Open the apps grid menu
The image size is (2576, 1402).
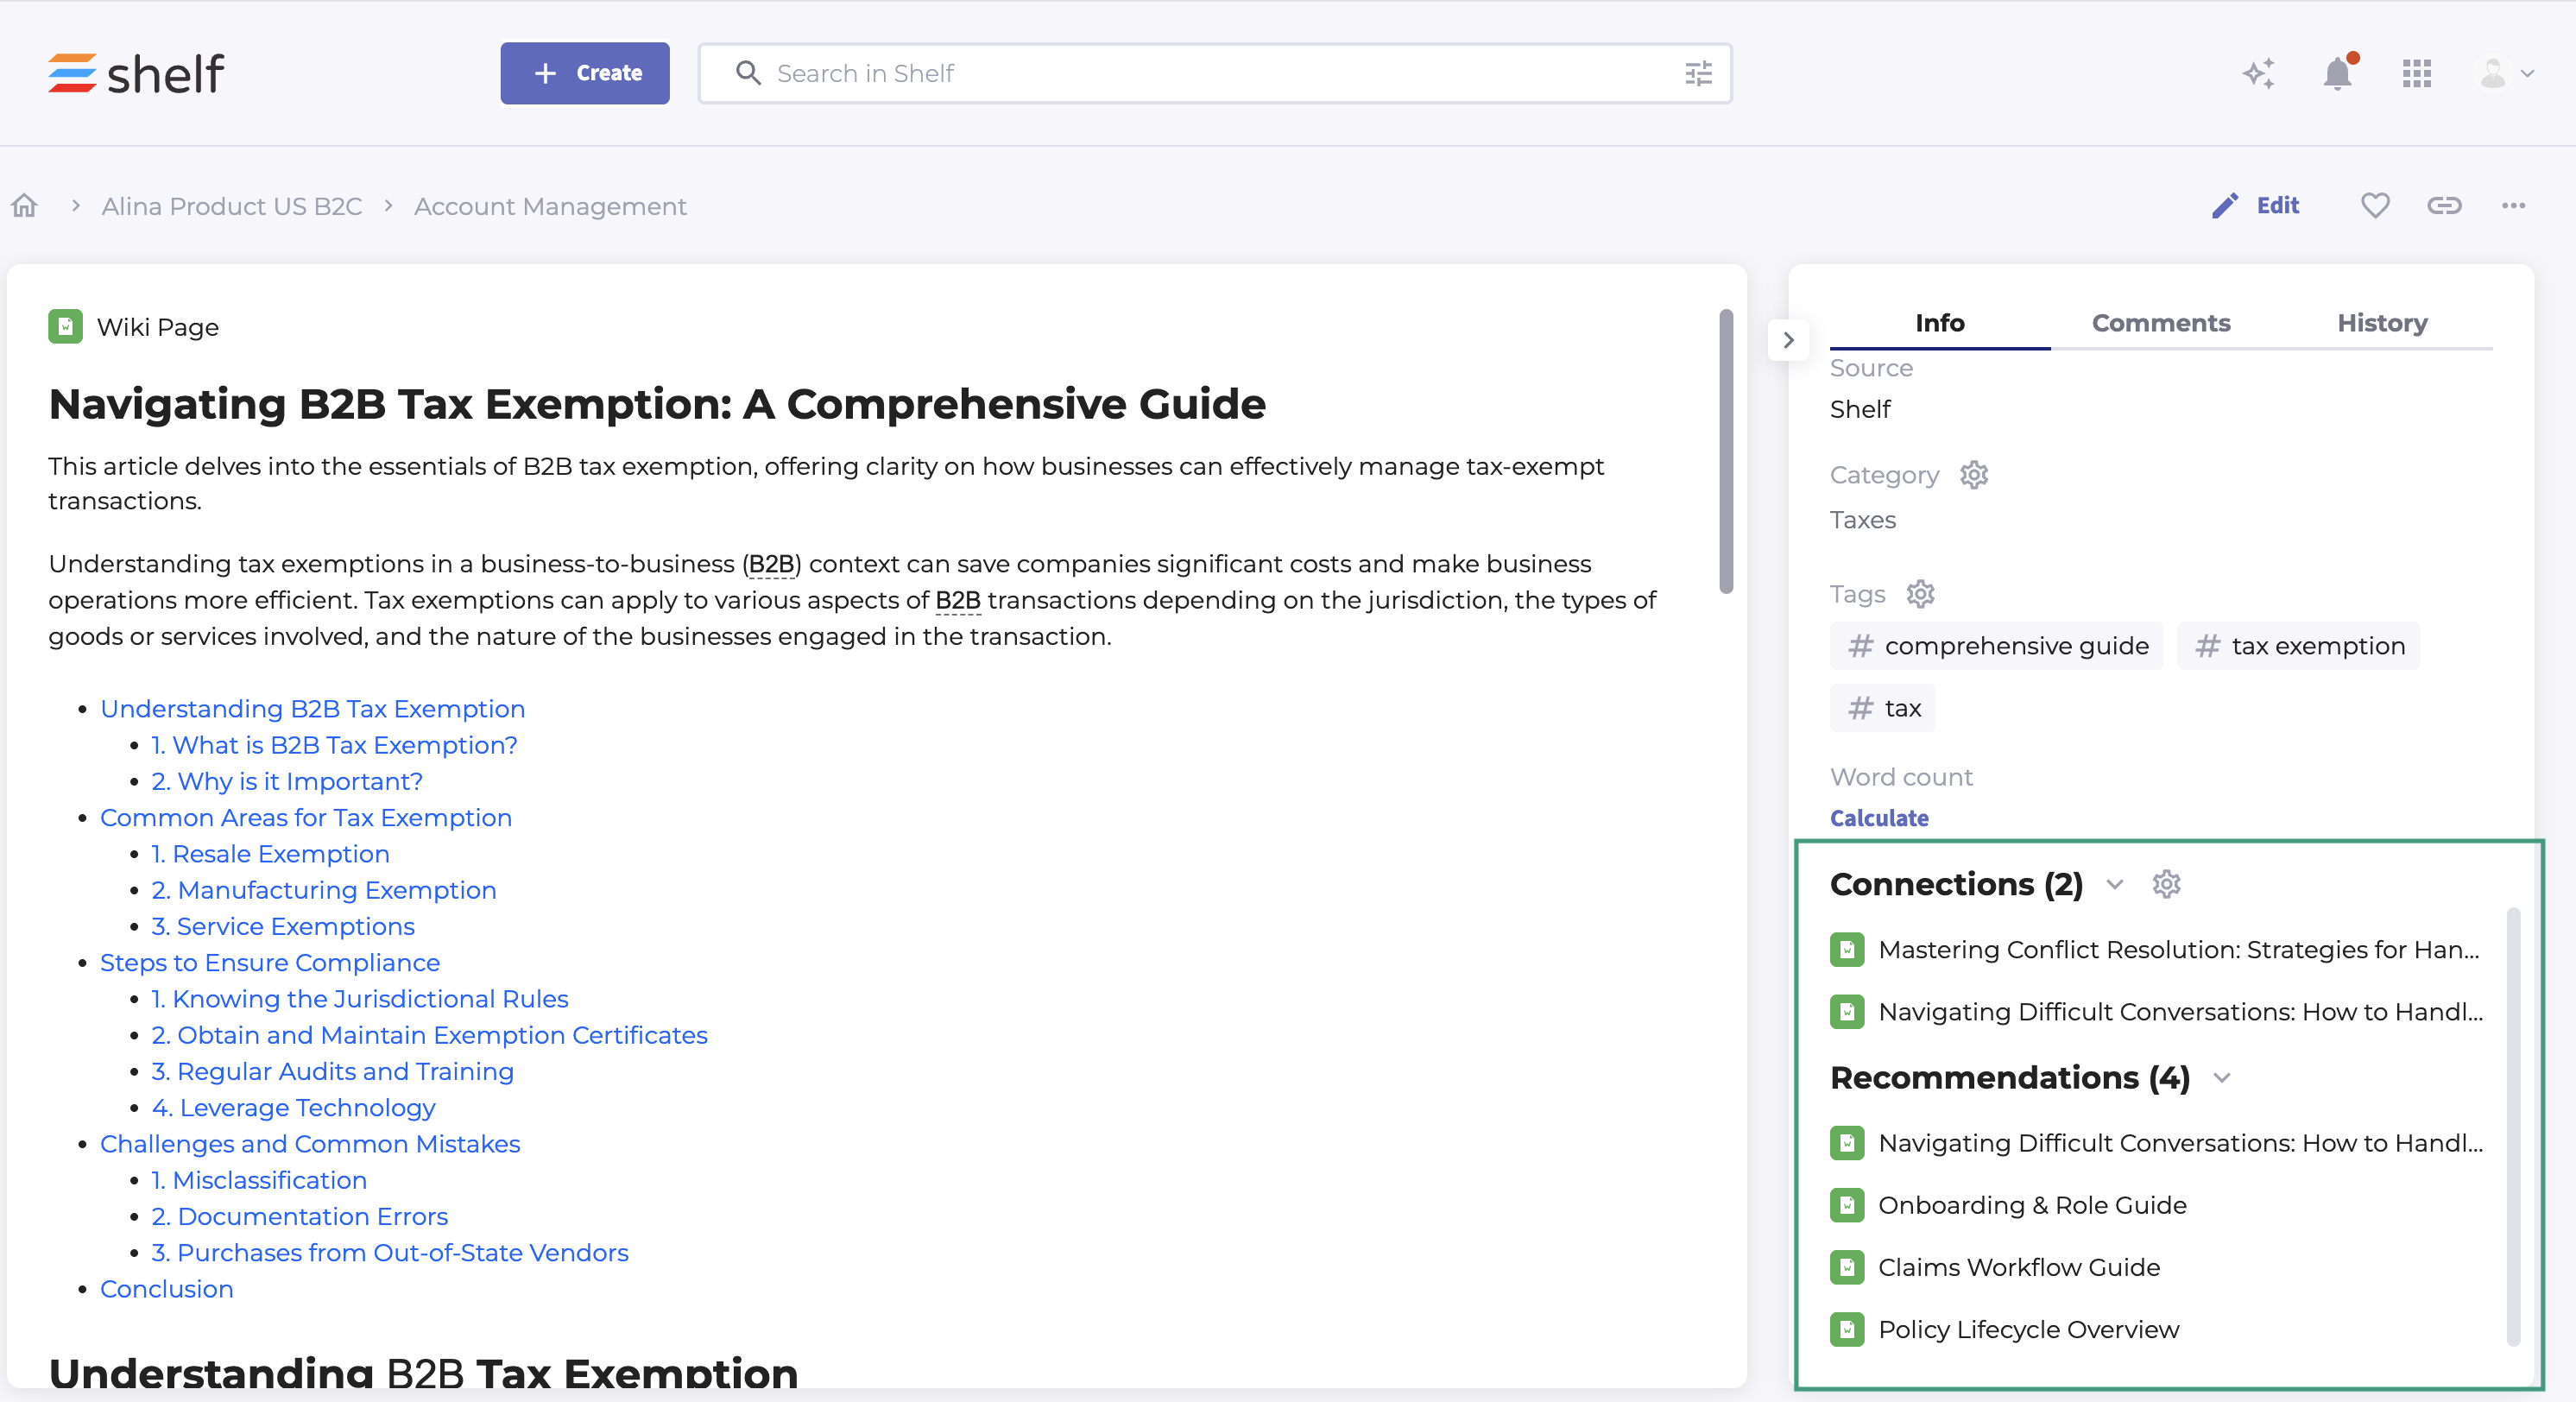click(x=2416, y=73)
